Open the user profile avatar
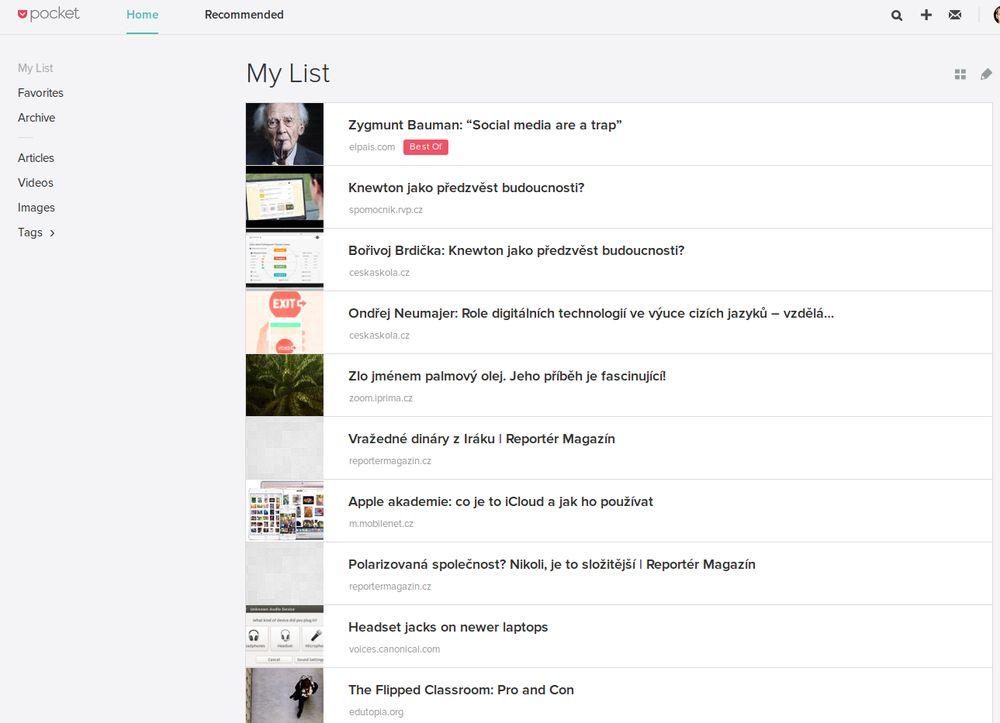The width and height of the screenshot is (1000, 723). point(996,15)
